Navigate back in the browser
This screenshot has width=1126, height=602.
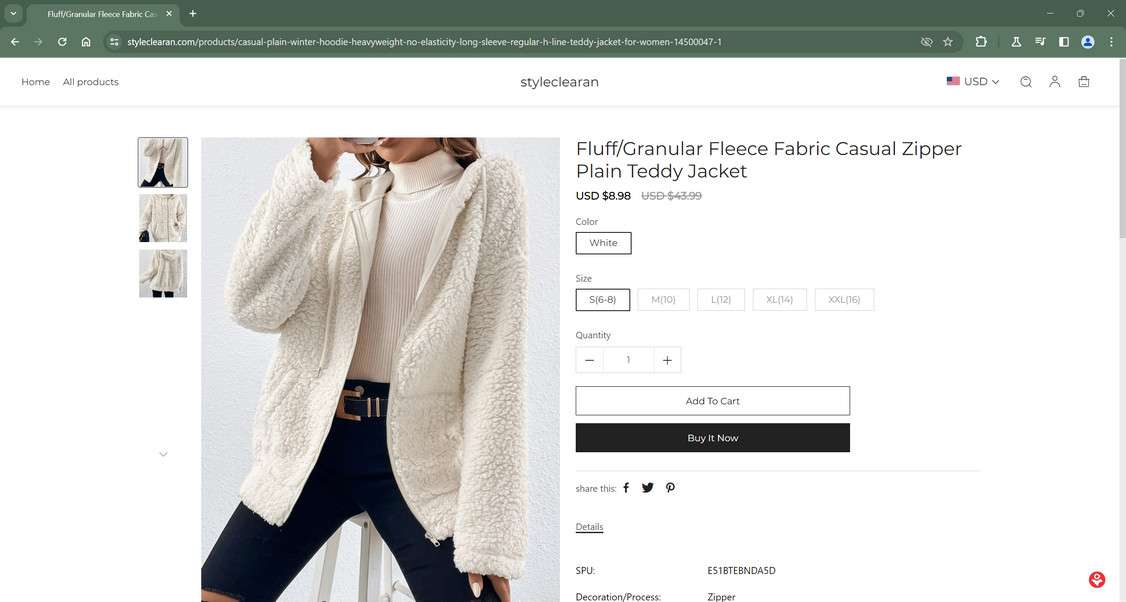point(13,41)
